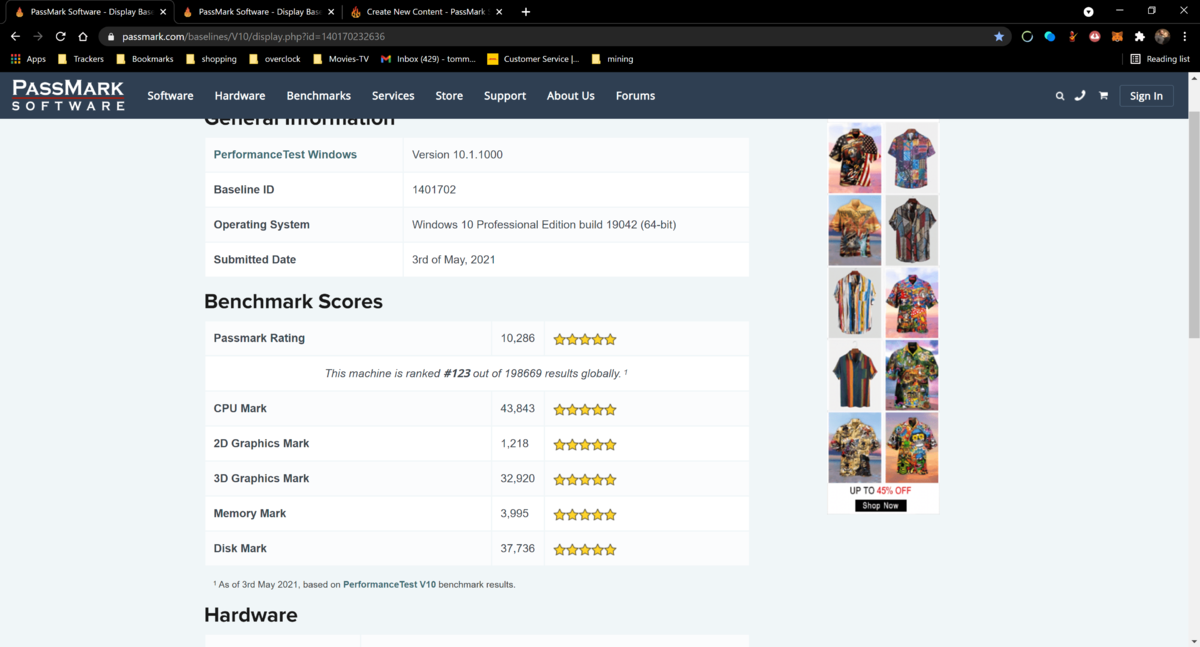
Task: Follow the PerformanceTest V10 footnote link
Action: pos(389,584)
